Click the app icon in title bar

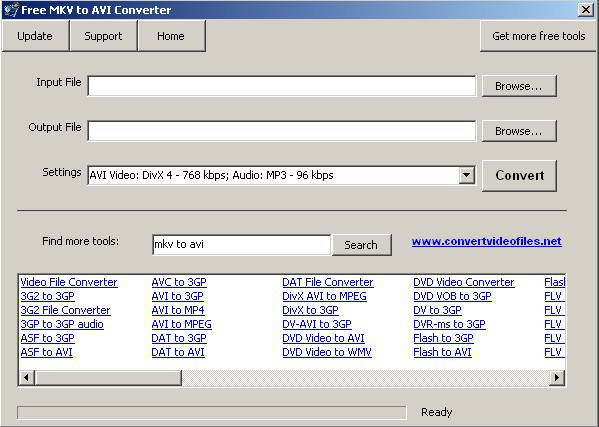tap(11, 10)
